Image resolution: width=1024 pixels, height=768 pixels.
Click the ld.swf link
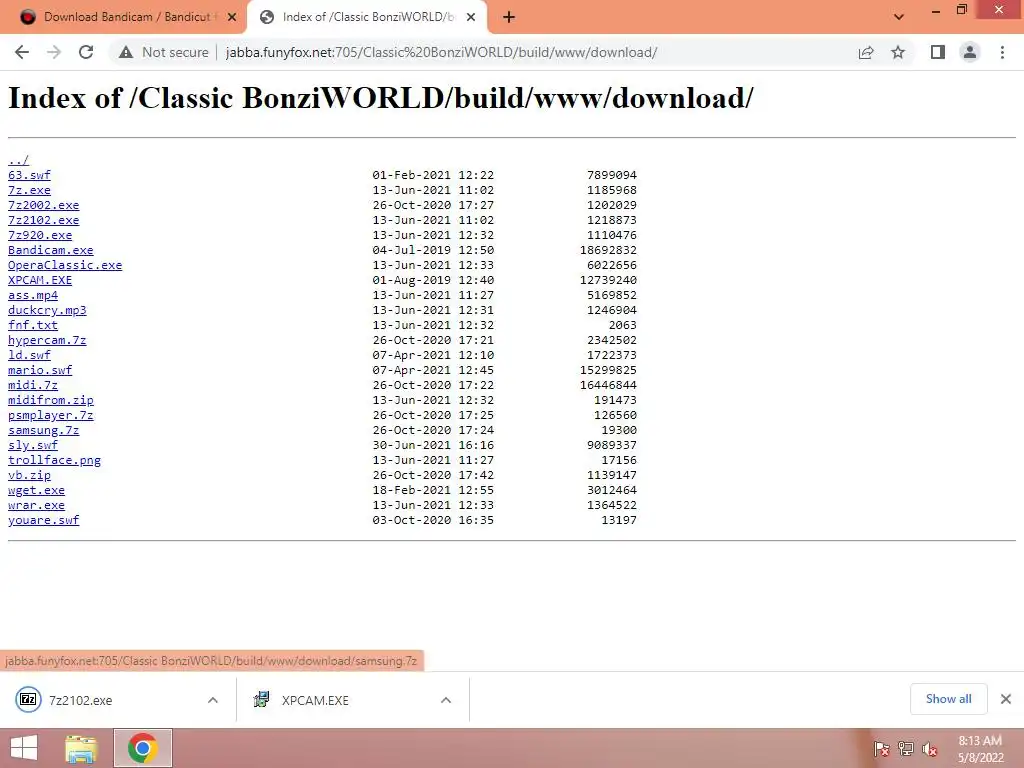tap(29, 355)
